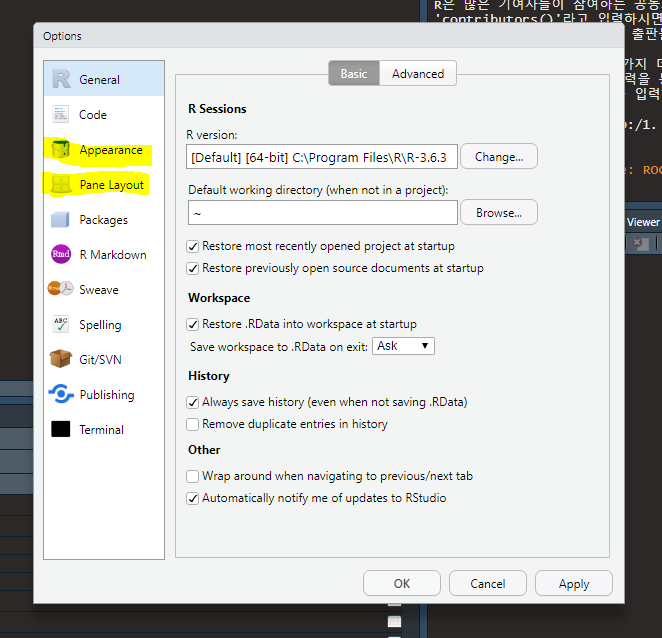Select R Markdown label in sidebar
The image size is (662, 638).
113,255
